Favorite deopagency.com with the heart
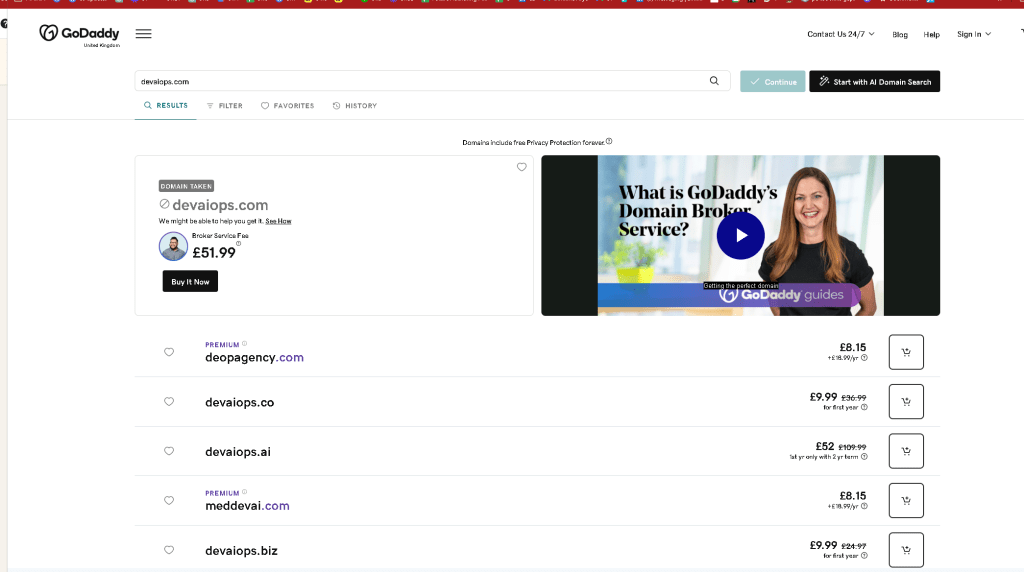Screen dimensions: 1024x572 coord(169,352)
